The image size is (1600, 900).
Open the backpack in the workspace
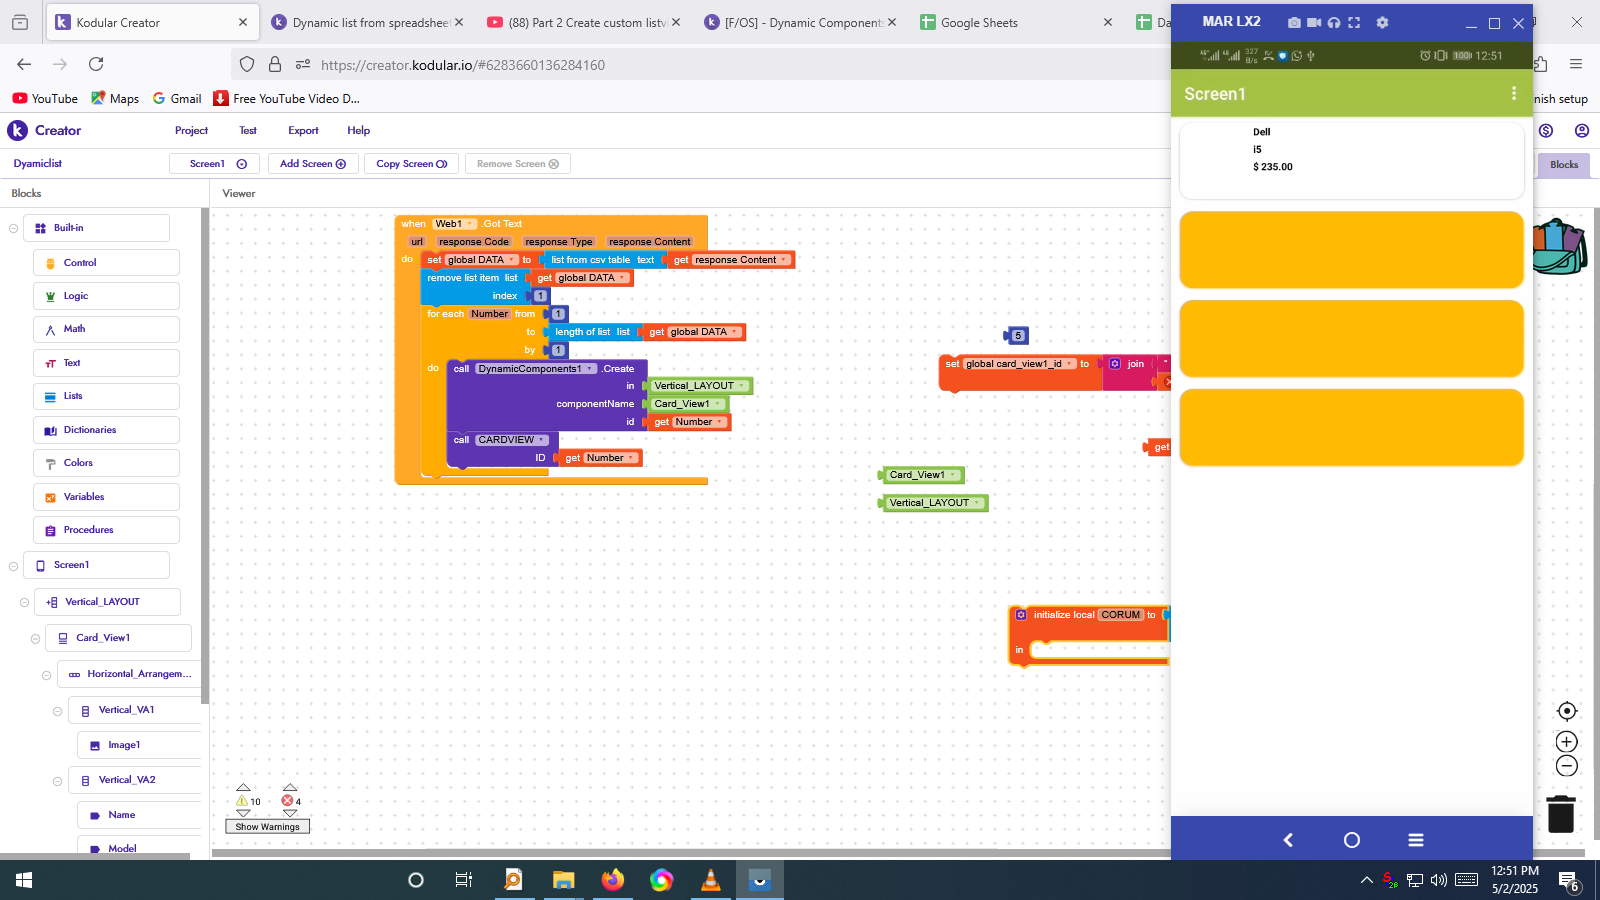1560,247
